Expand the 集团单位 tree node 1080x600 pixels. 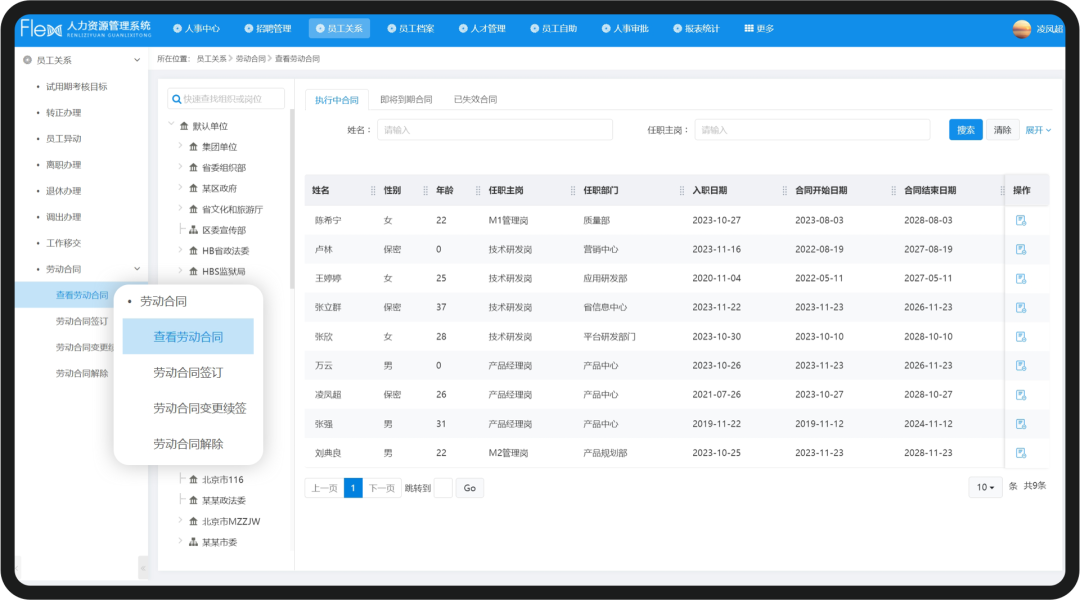pos(181,146)
